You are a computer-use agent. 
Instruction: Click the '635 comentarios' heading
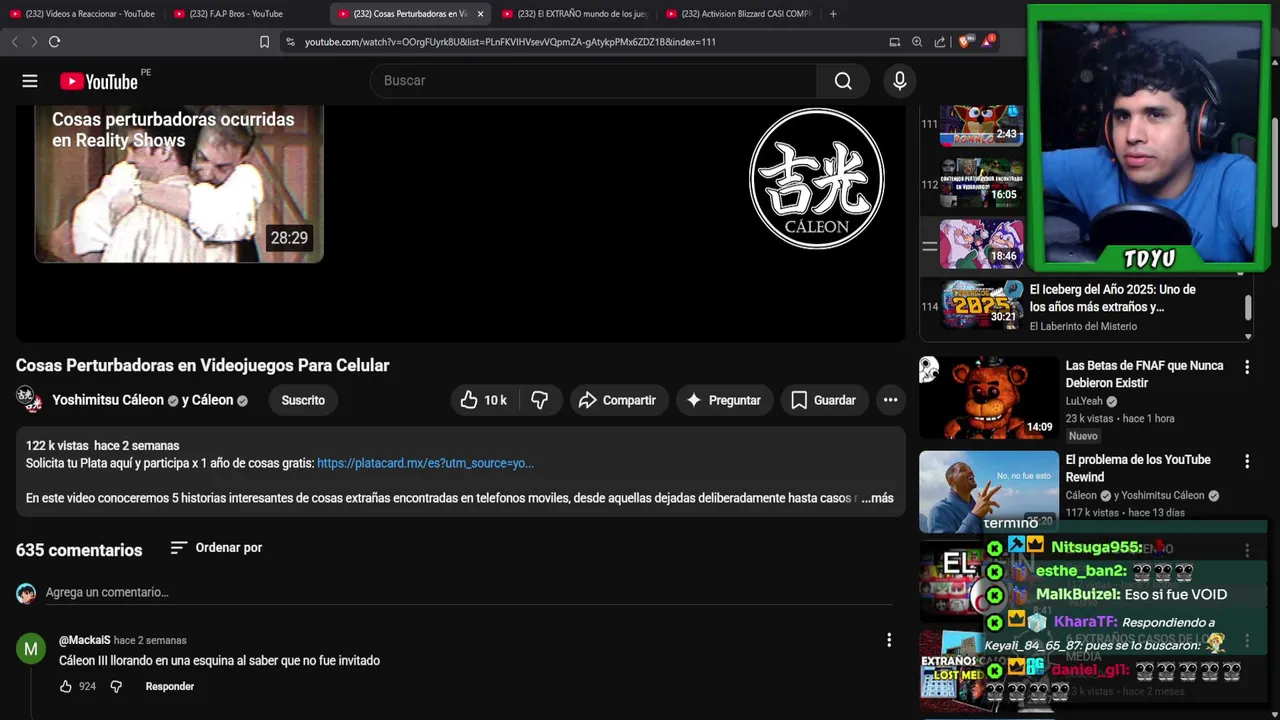tap(79, 550)
